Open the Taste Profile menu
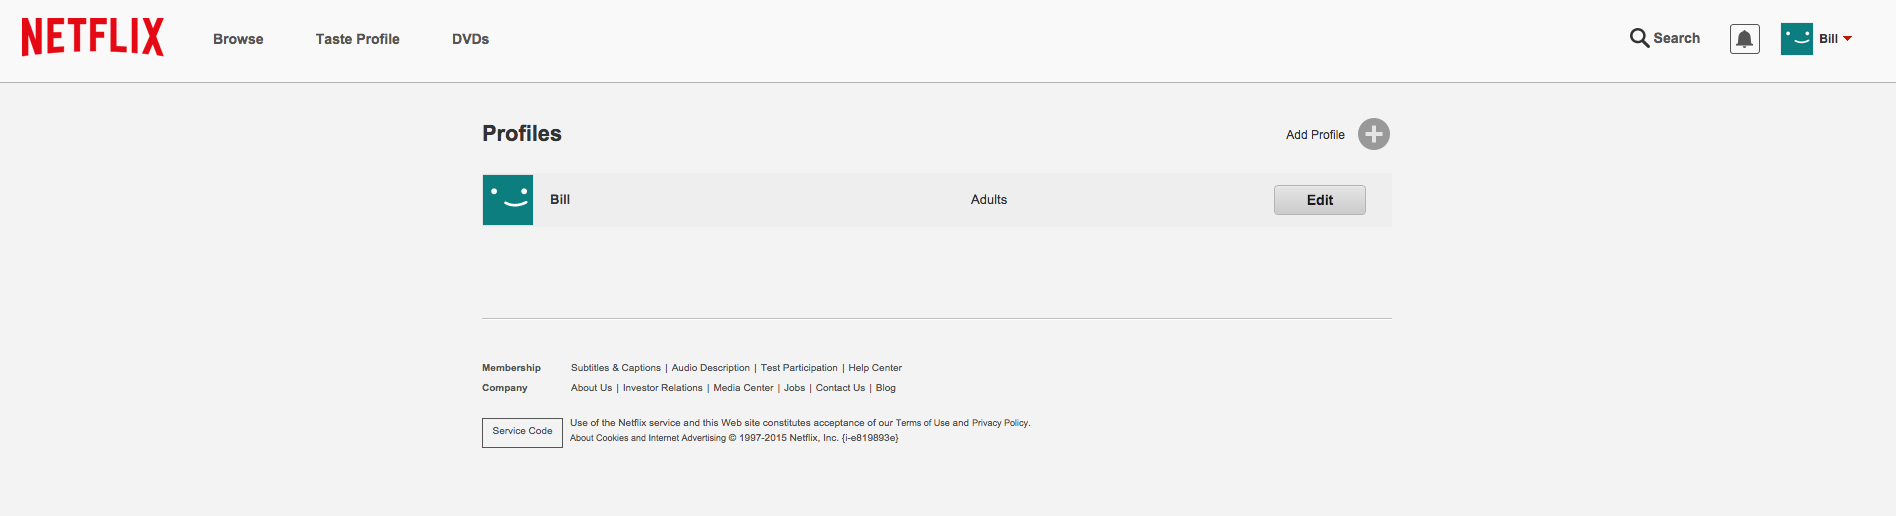The width and height of the screenshot is (1896, 516). (357, 39)
